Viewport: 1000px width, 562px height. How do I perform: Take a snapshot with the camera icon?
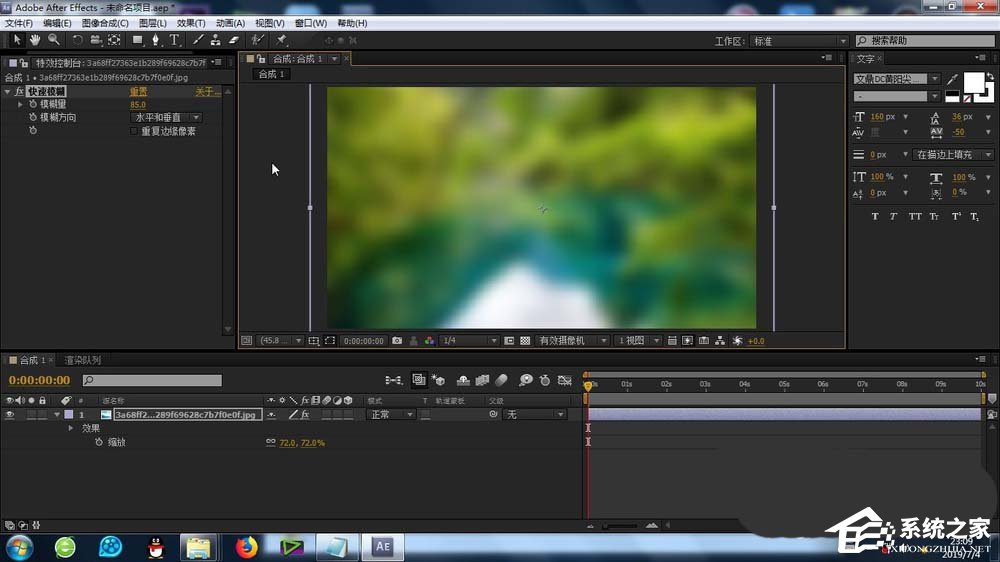tap(397, 341)
